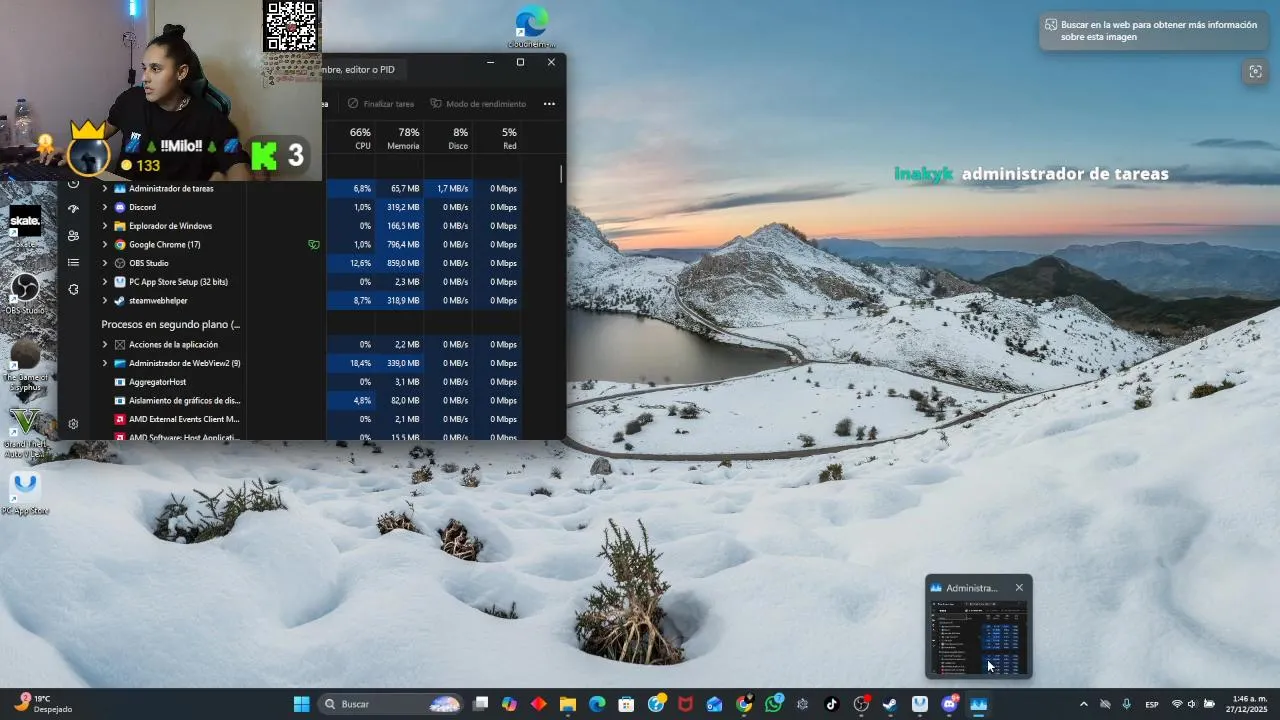Viewport: 1280px width, 720px height.
Task: Click the 18,4% CPU cell for WebView2
Action: click(x=352, y=363)
